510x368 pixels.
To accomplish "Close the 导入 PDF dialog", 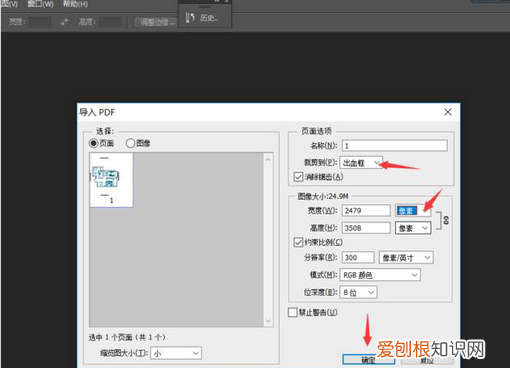I will point(448,112).
